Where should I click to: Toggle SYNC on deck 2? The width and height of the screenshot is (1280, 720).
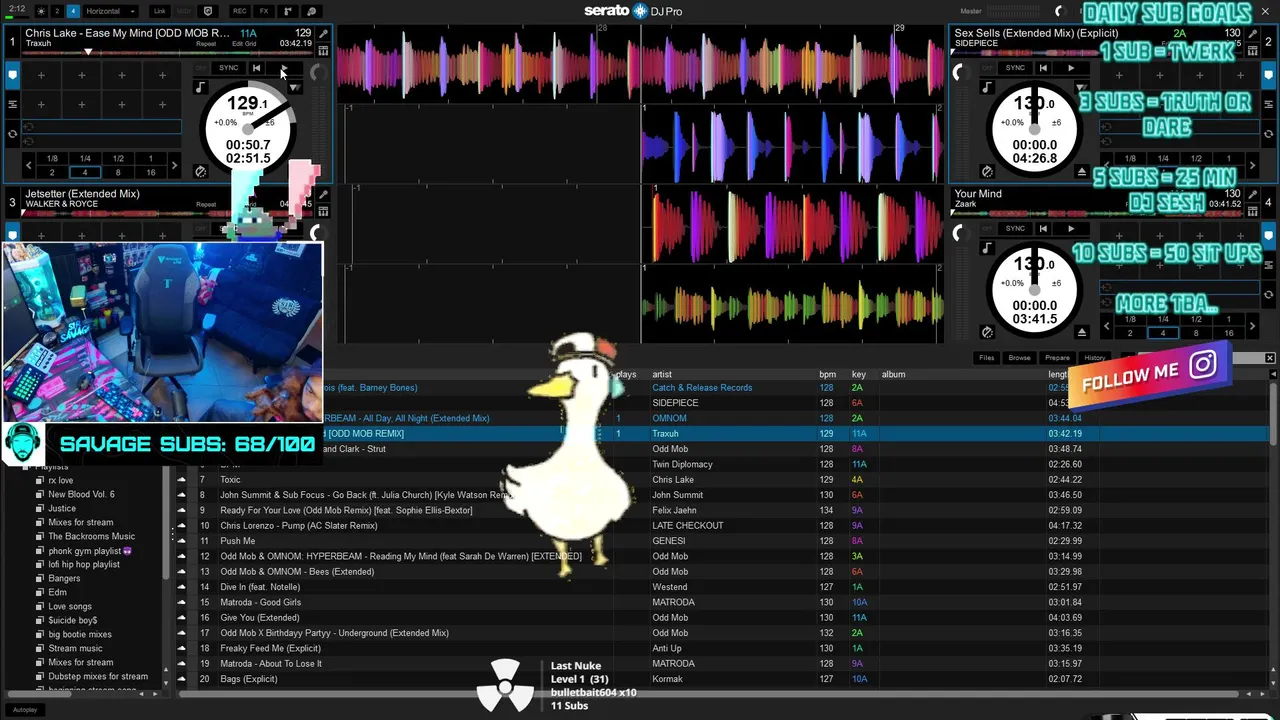pyautogui.click(x=1015, y=68)
